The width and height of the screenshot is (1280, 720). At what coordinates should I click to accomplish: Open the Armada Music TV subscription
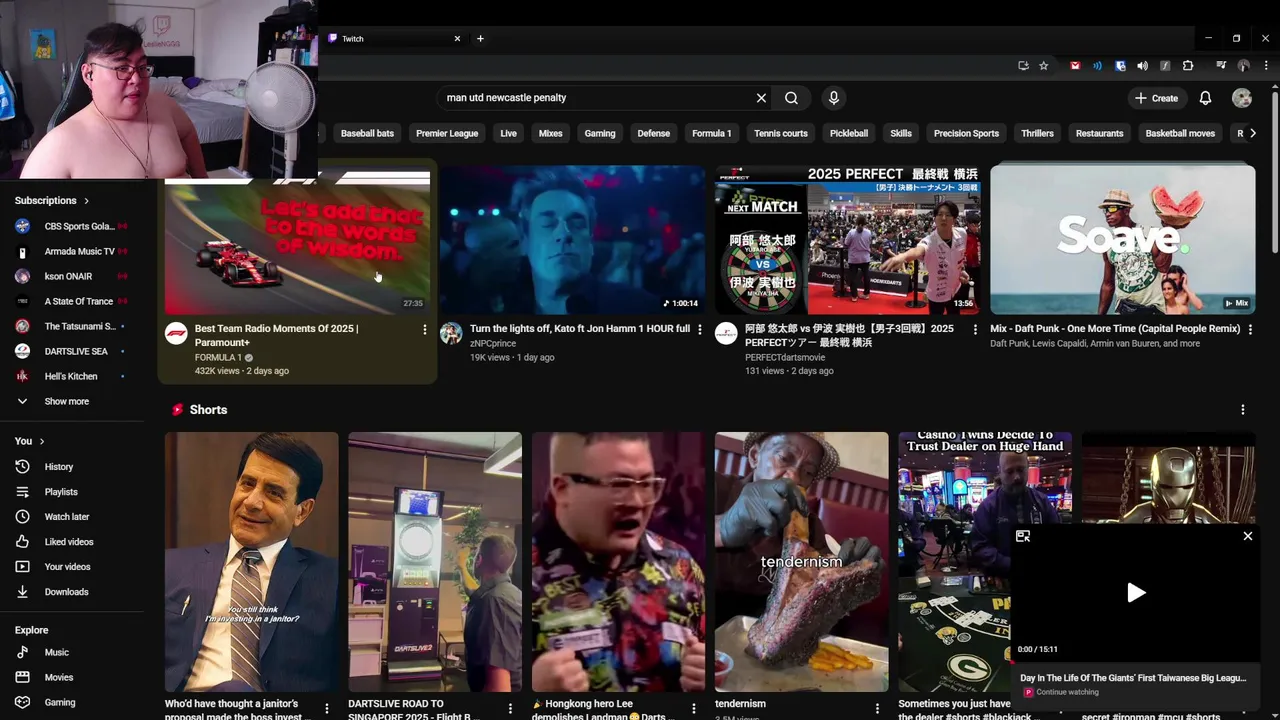tap(72, 251)
